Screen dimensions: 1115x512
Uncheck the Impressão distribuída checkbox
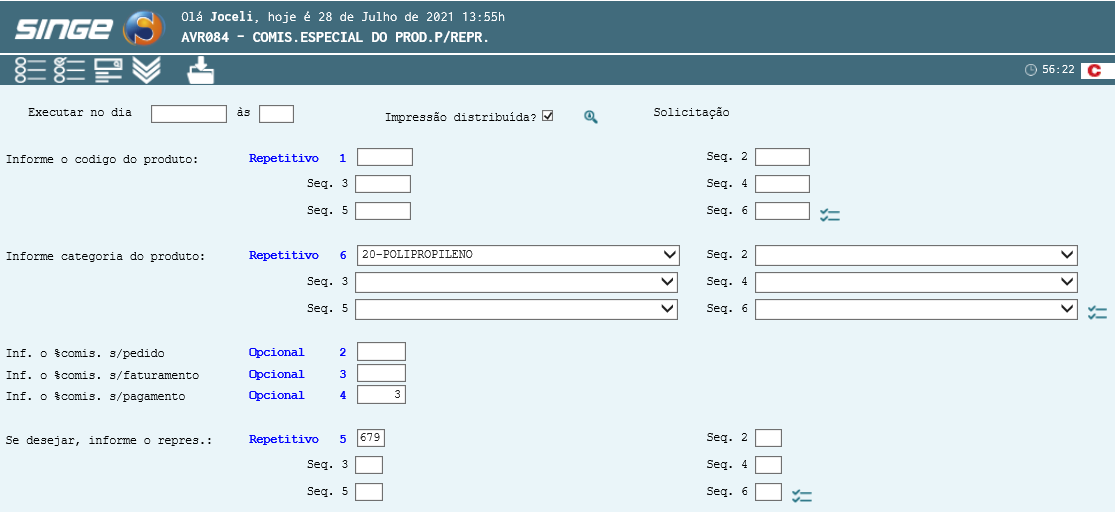[x=547, y=116]
